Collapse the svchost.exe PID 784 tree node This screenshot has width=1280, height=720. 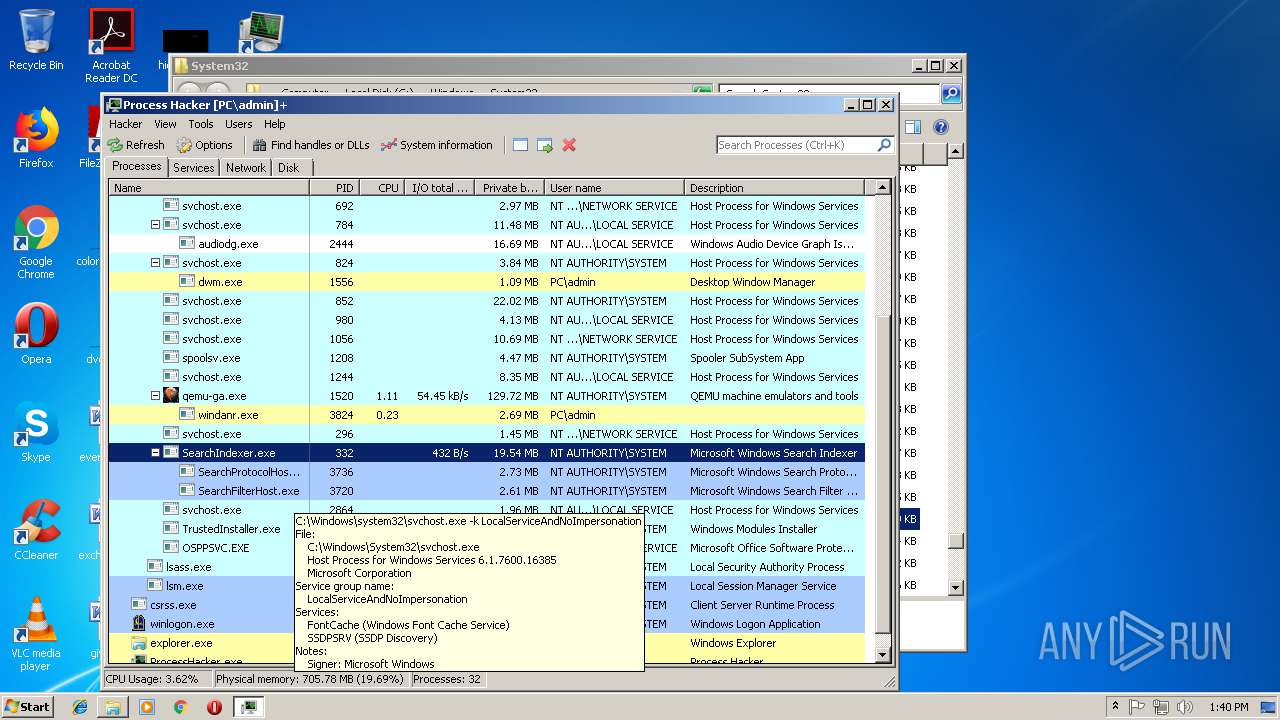click(x=155, y=225)
